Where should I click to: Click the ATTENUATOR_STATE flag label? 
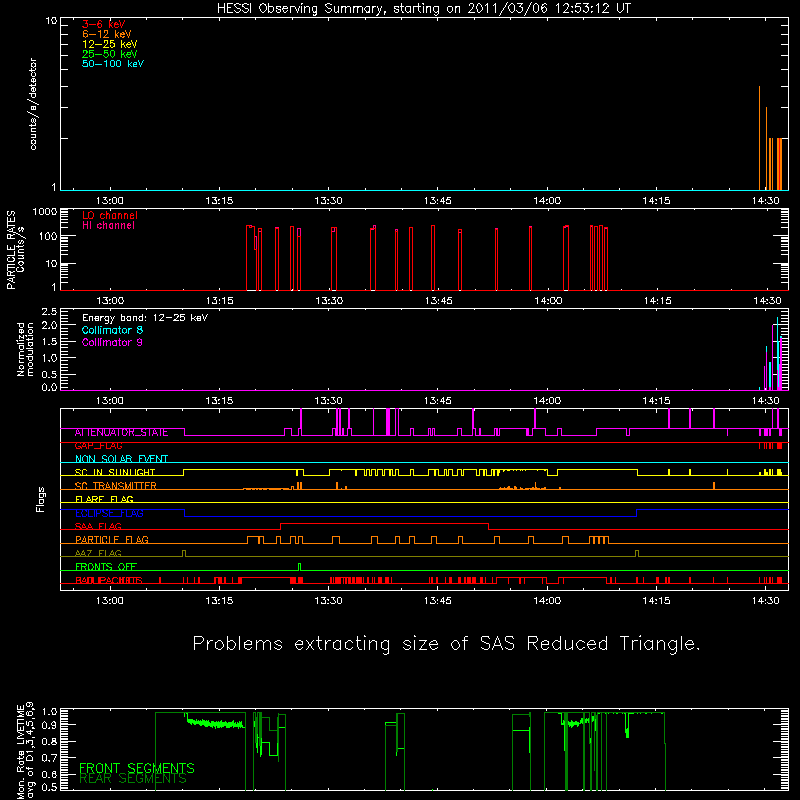point(121,433)
